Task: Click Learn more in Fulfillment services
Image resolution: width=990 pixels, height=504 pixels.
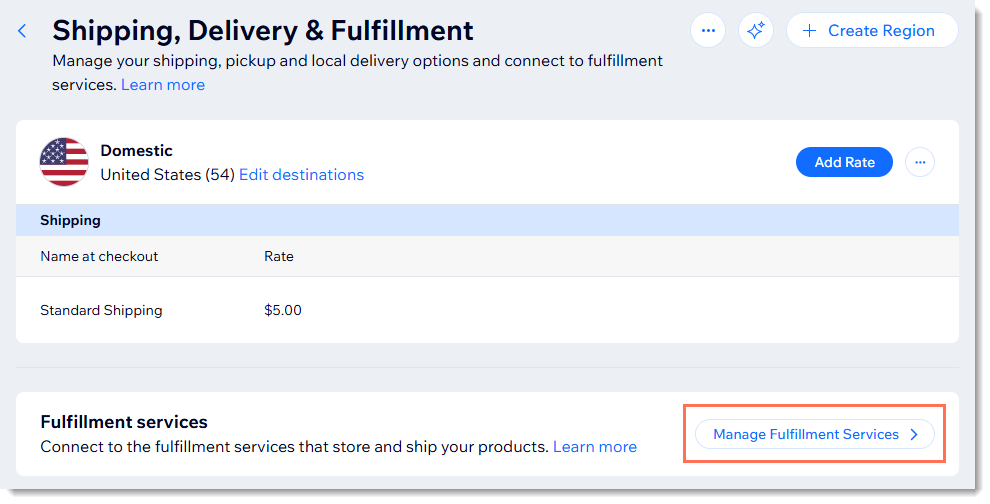Action: click(x=595, y=447)
